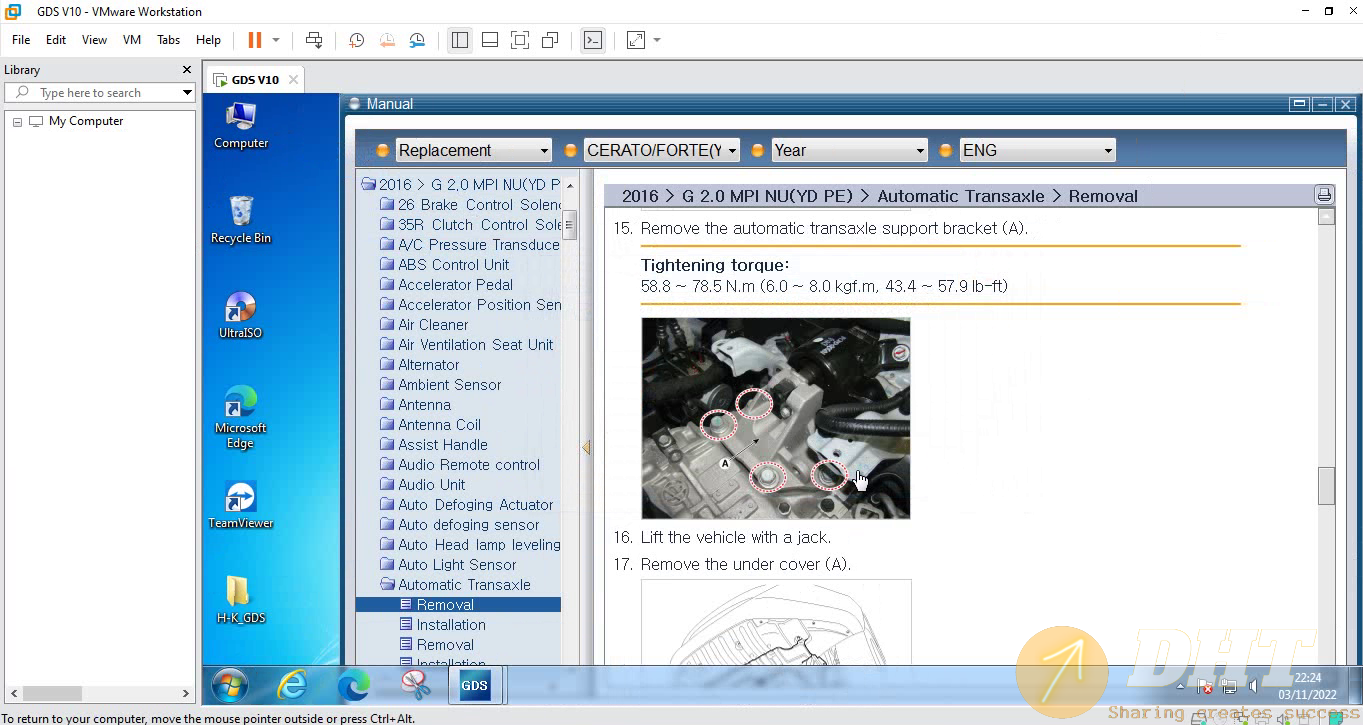Collapse the tree panel with the orange arrow
1363x725 pixels.
tap(586, 448)
